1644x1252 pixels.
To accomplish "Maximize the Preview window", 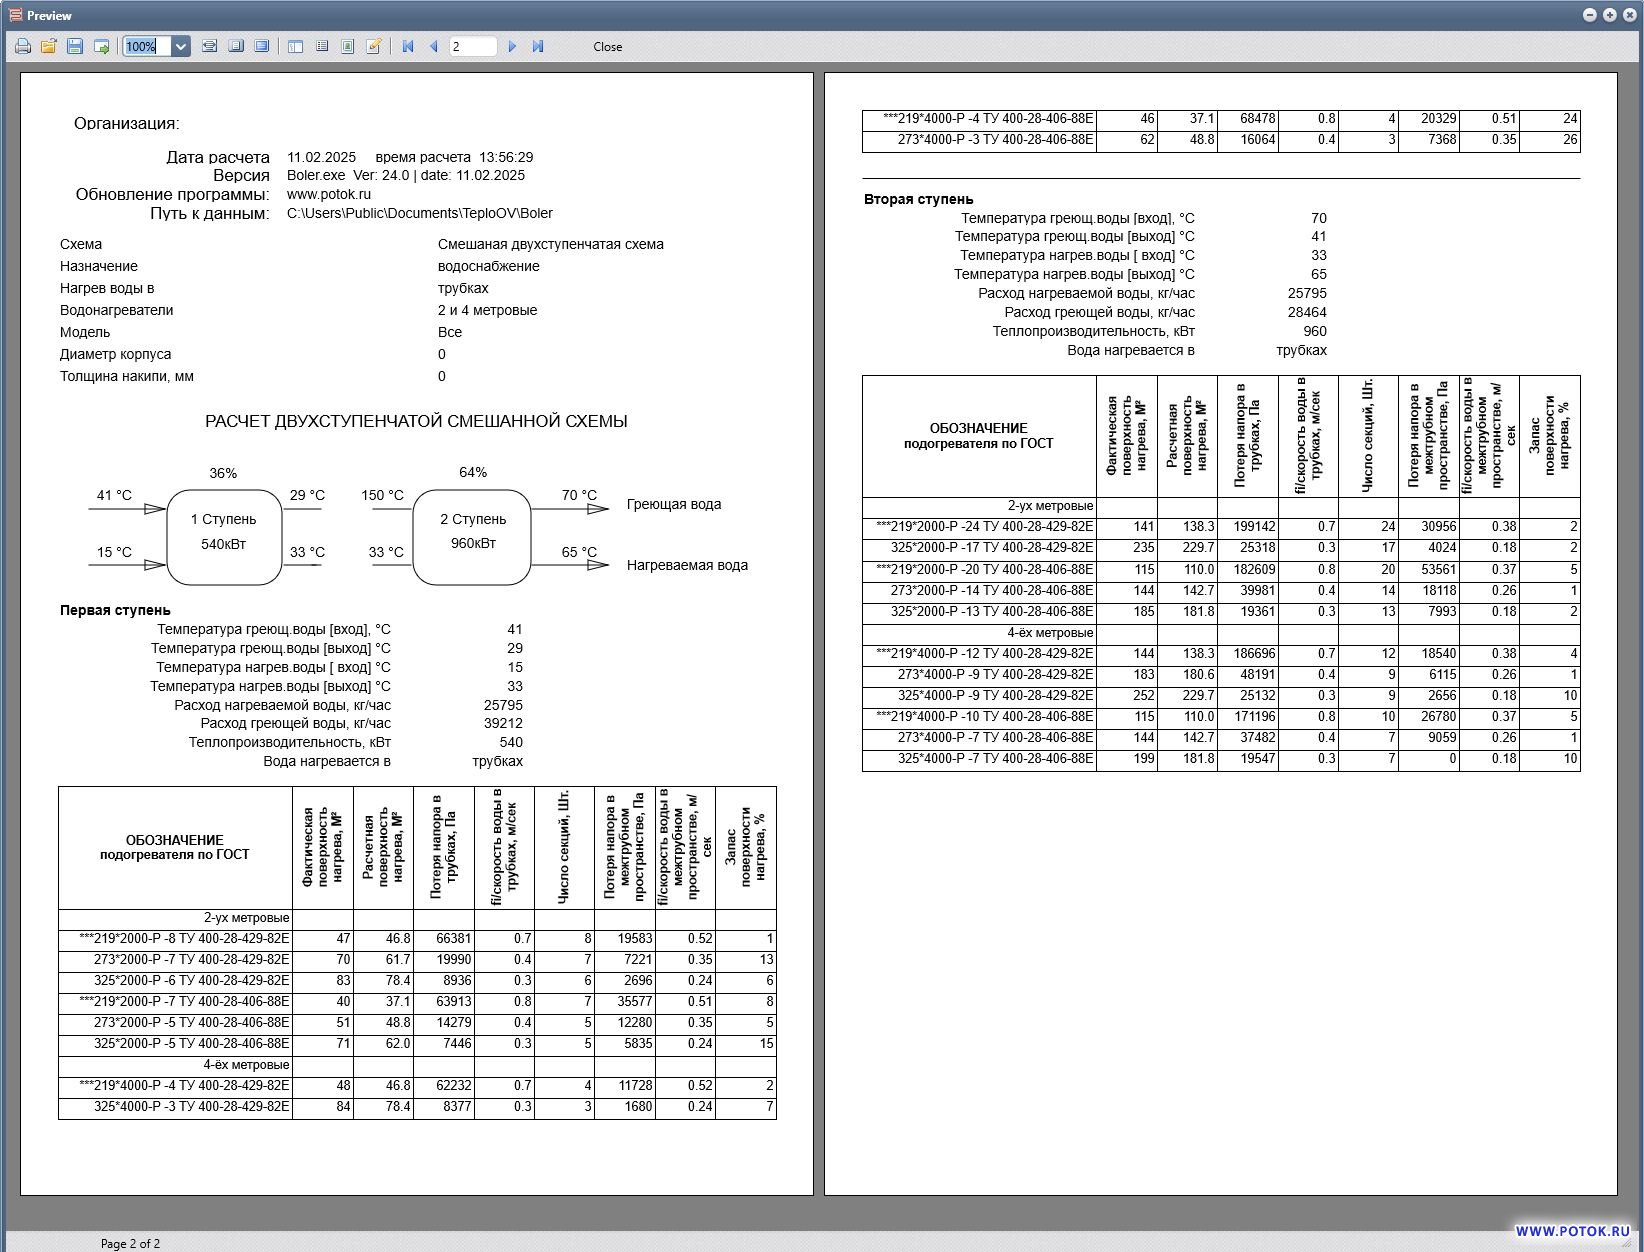I will point(1609,15).
